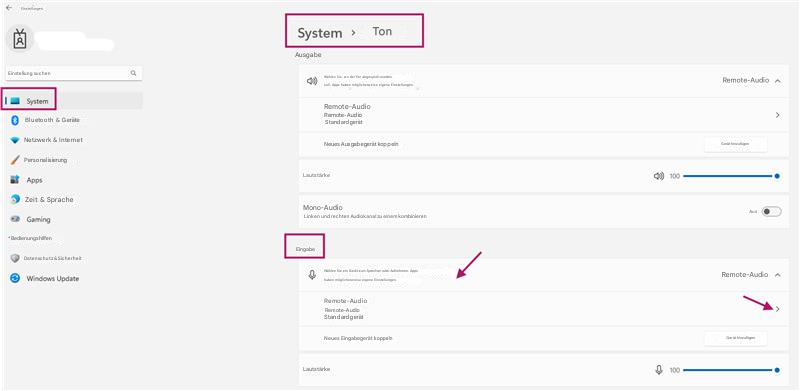The image size is (800, 391).
Task: Click Gerät hinzufügen for input device
Action: (x=735, y=338)
